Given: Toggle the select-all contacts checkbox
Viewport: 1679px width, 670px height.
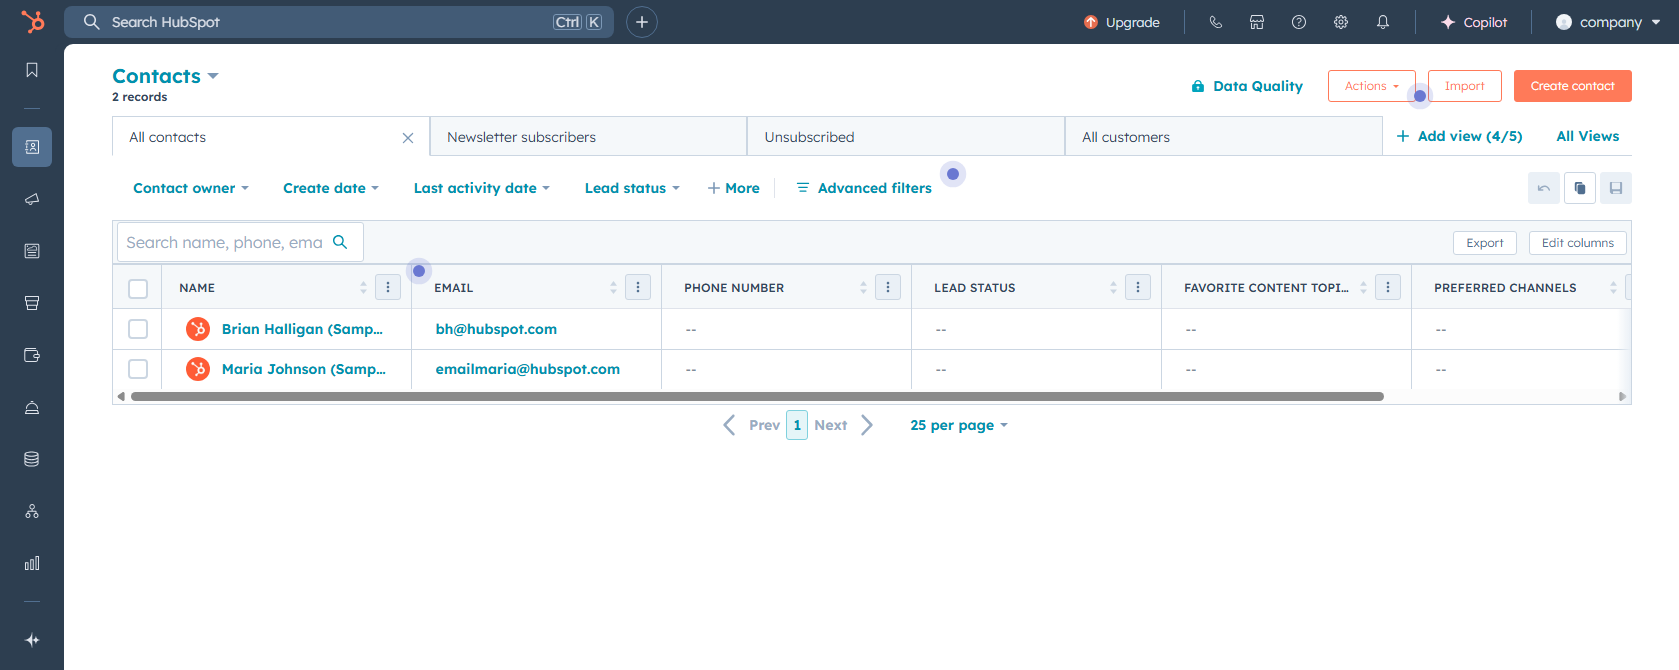Looking at the screenshot, I should [x=138, y=288].
